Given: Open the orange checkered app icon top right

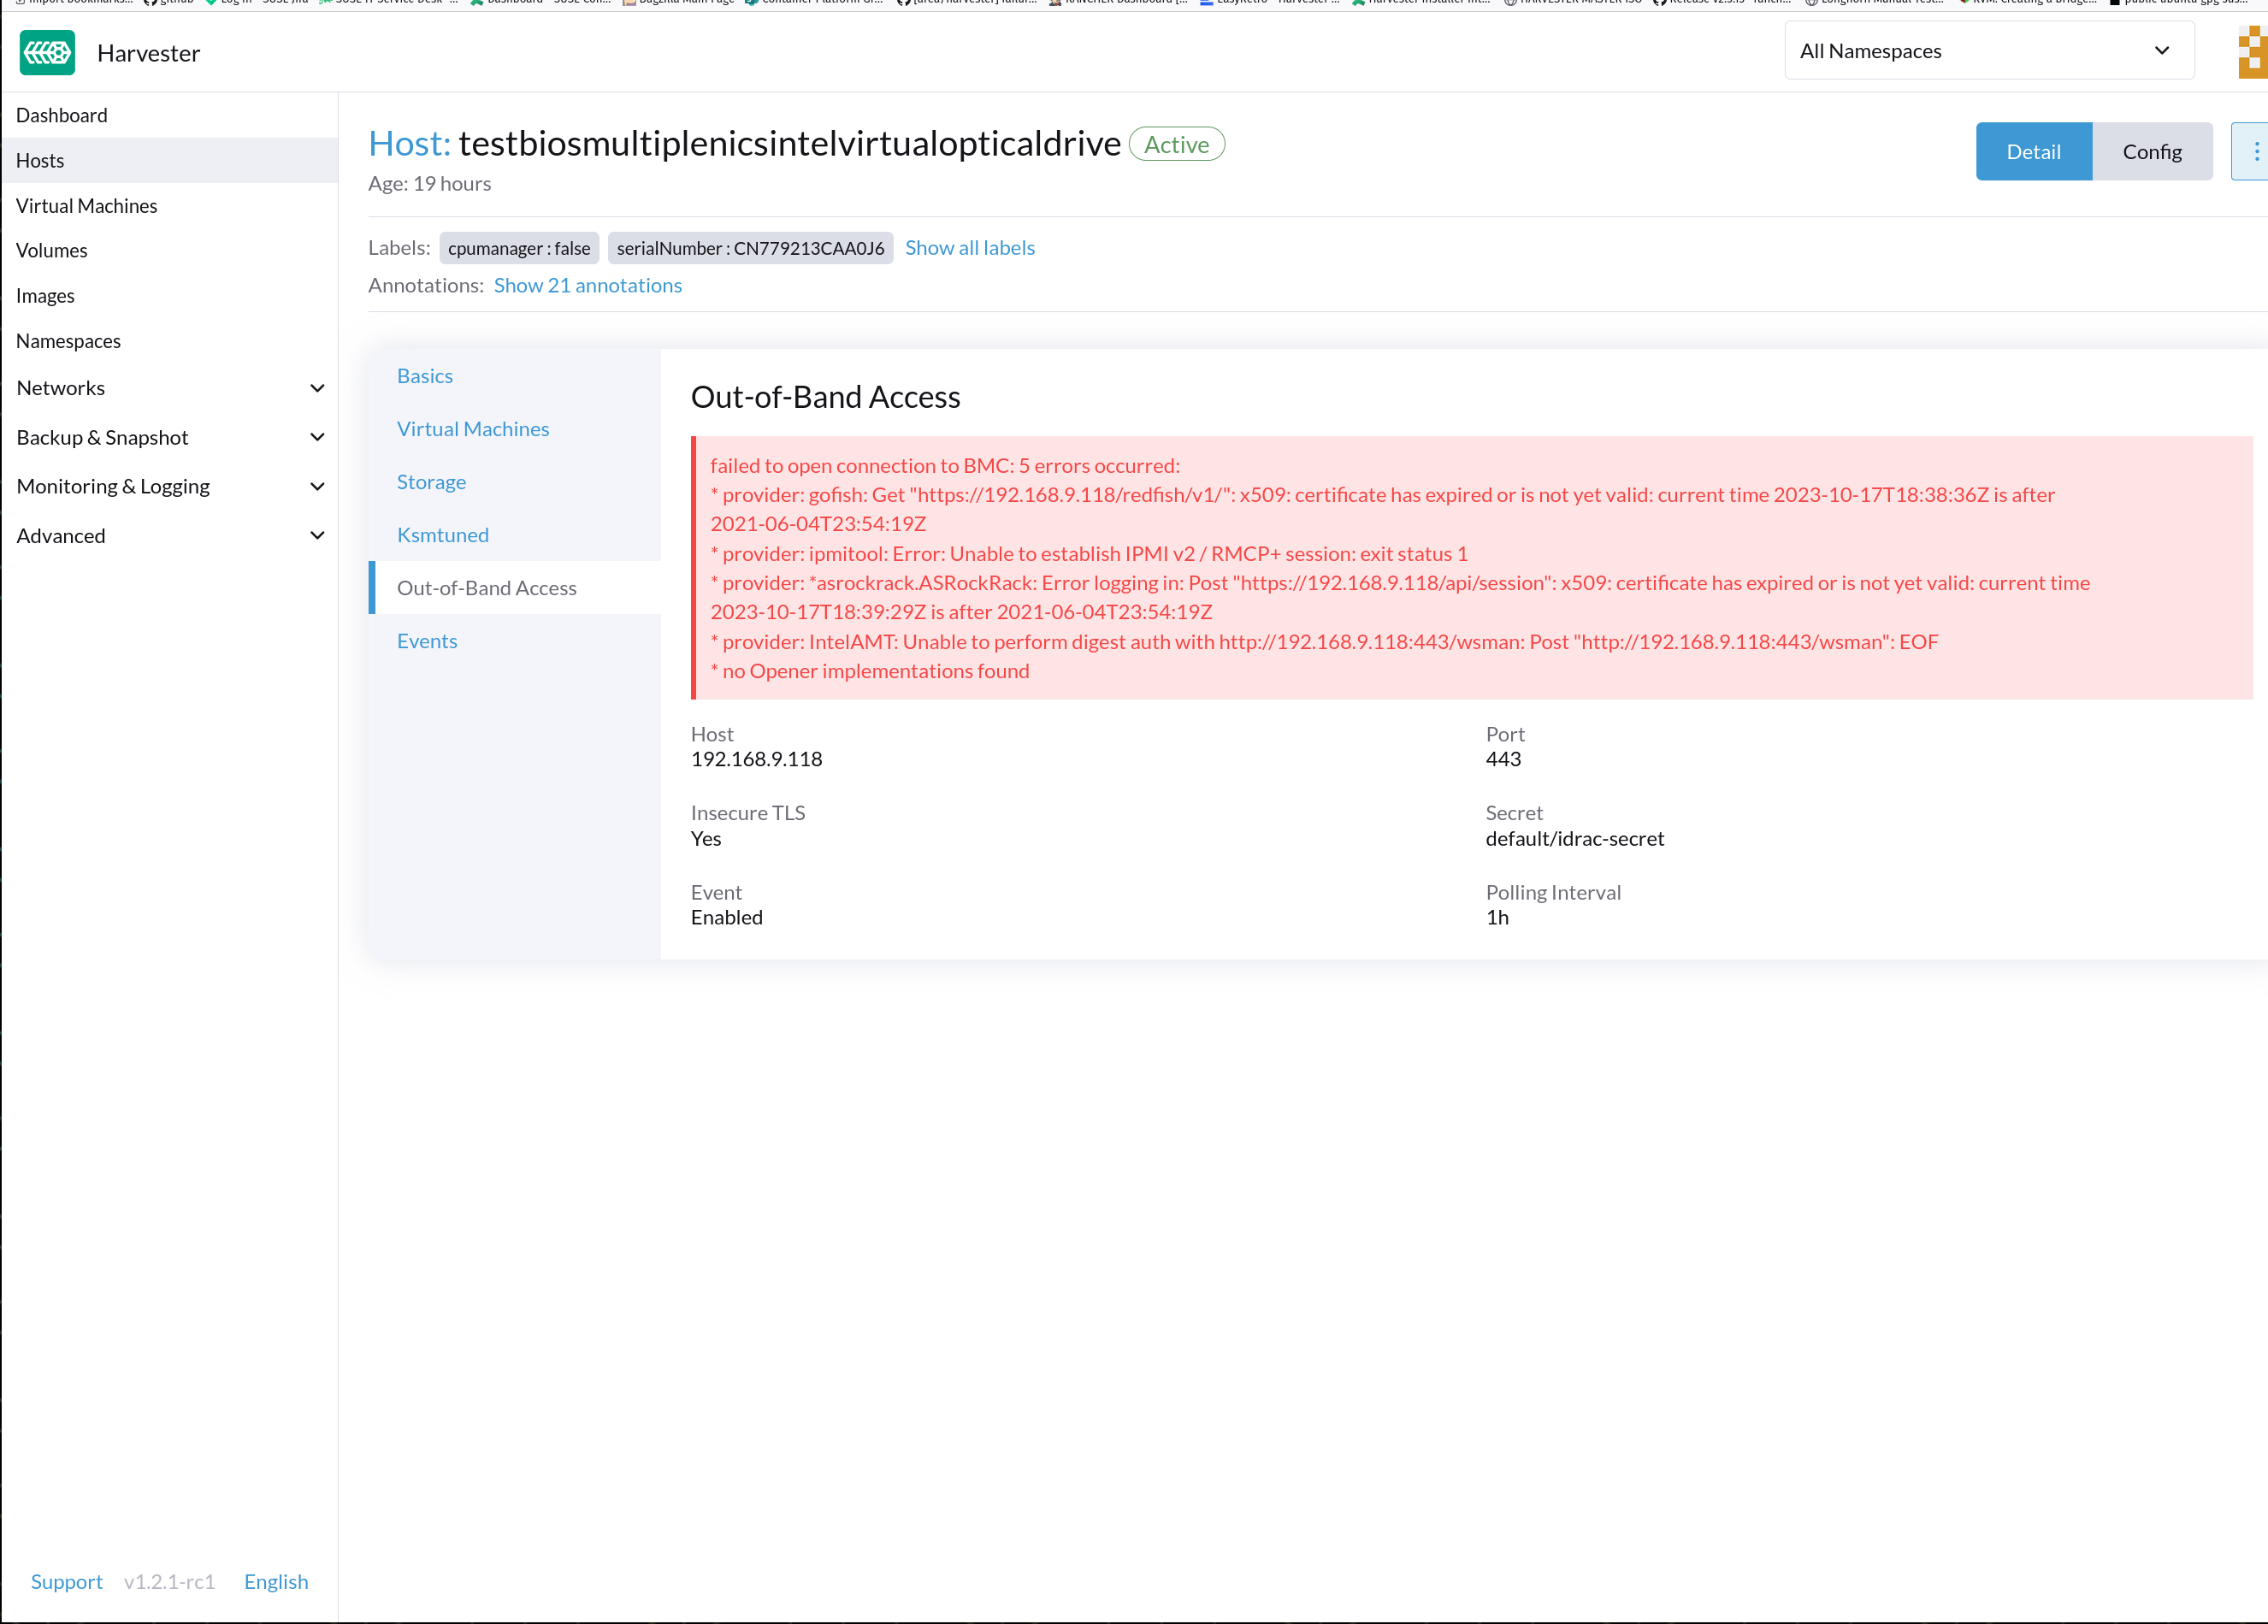Looking at the screenshot, I should coord(2251,51).
